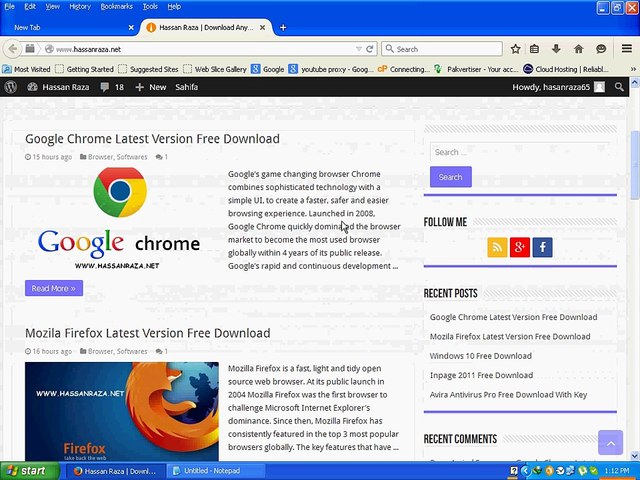The width and height of the screenshot is (640, 480).
Task: Open the Google Chrome Latest Version post title
Action: 152,139
